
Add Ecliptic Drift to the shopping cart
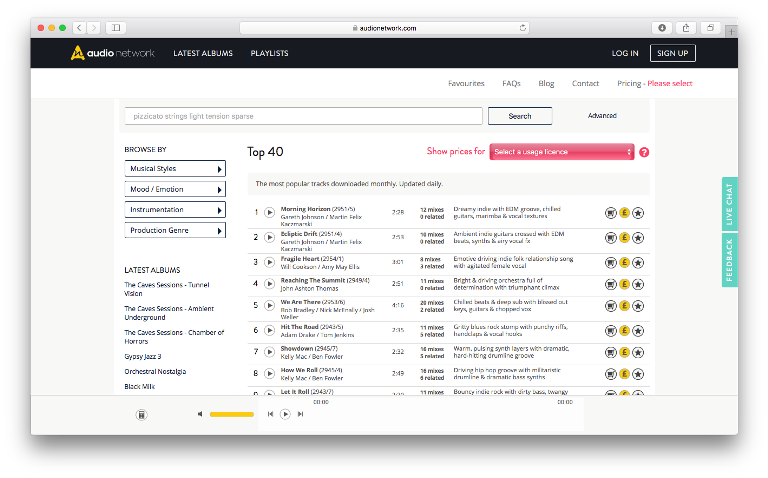tap(610, 238)
